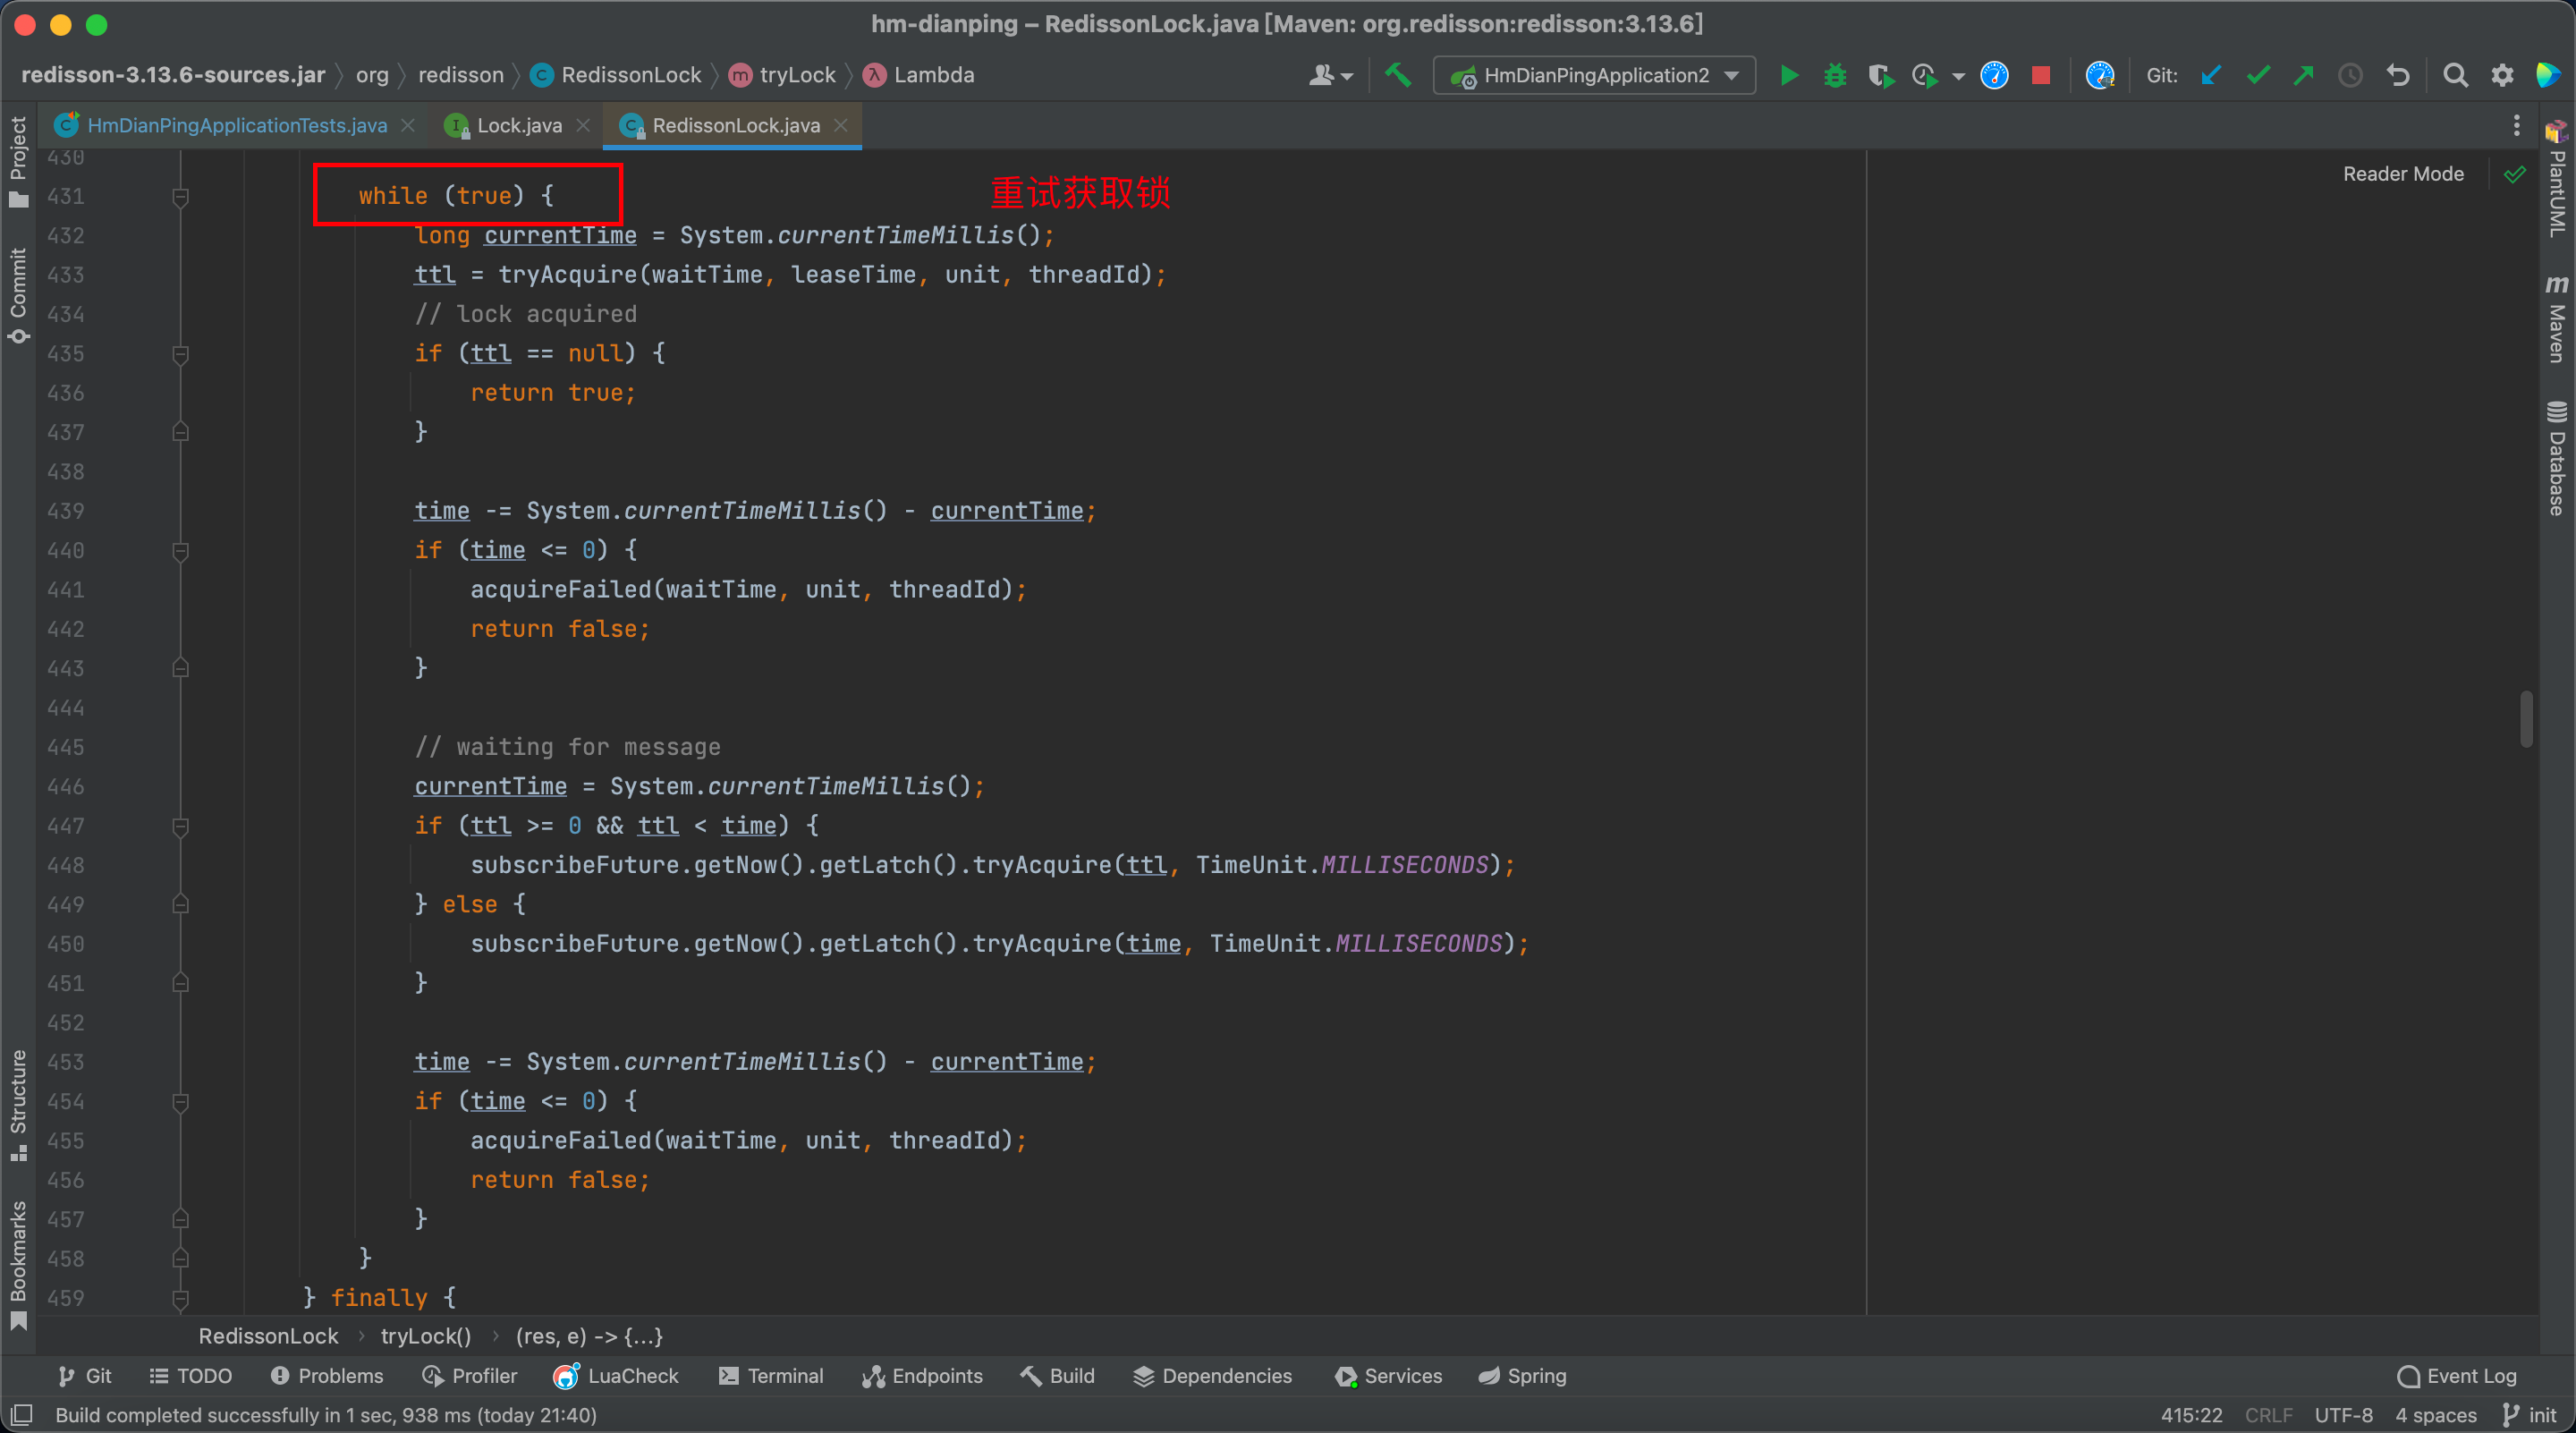Open IDE settings gear icon
The image size is (2576, 1433).
pyautogui.click(x=2502, y=75)
